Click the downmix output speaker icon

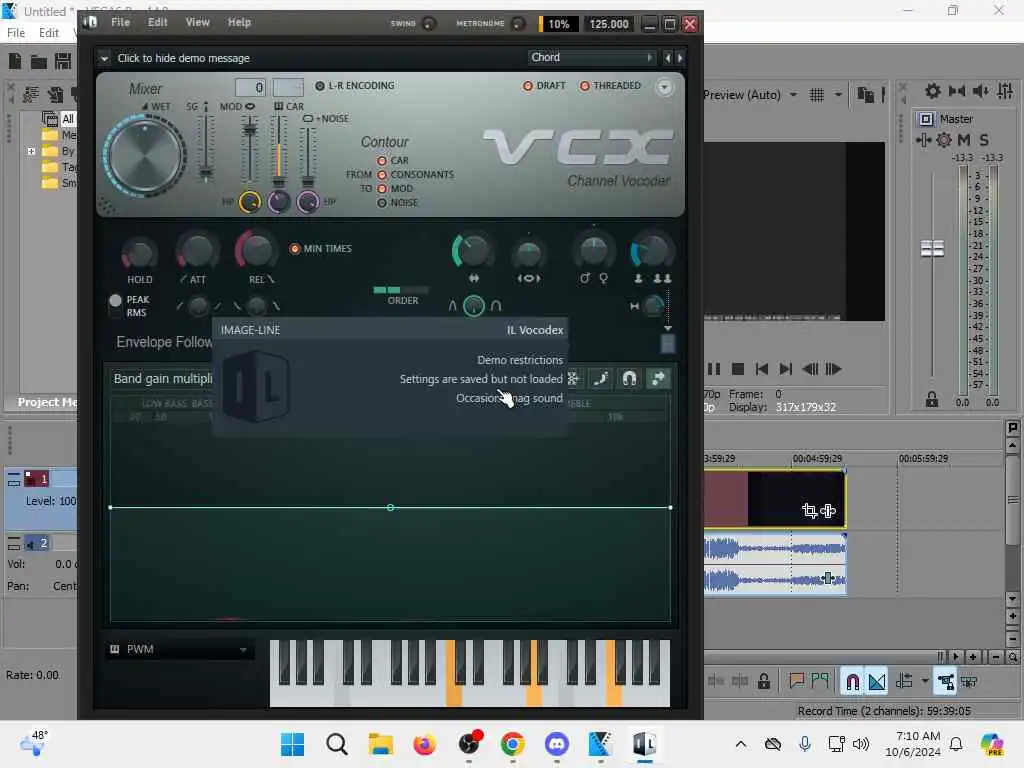point(981,91)
